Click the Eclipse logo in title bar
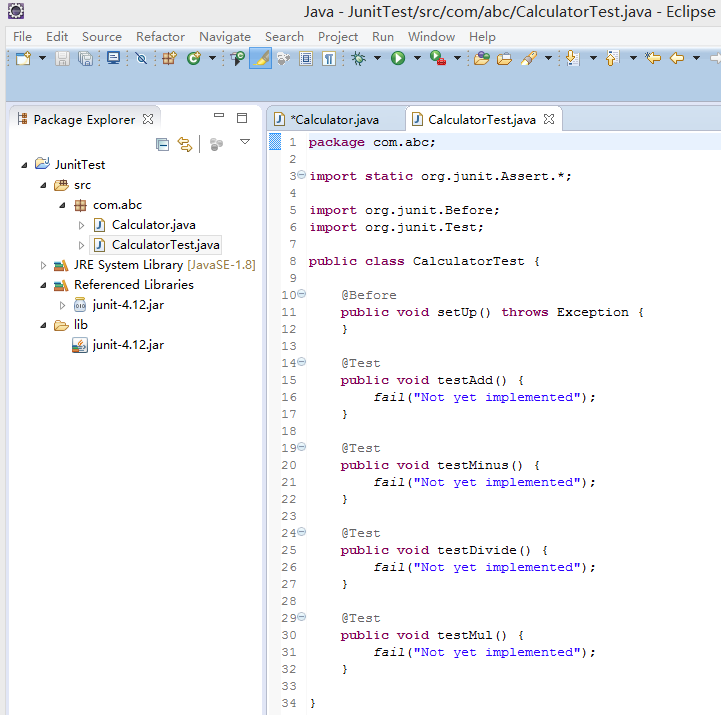Screen dimensions: 721x715 tap(16, 11)
